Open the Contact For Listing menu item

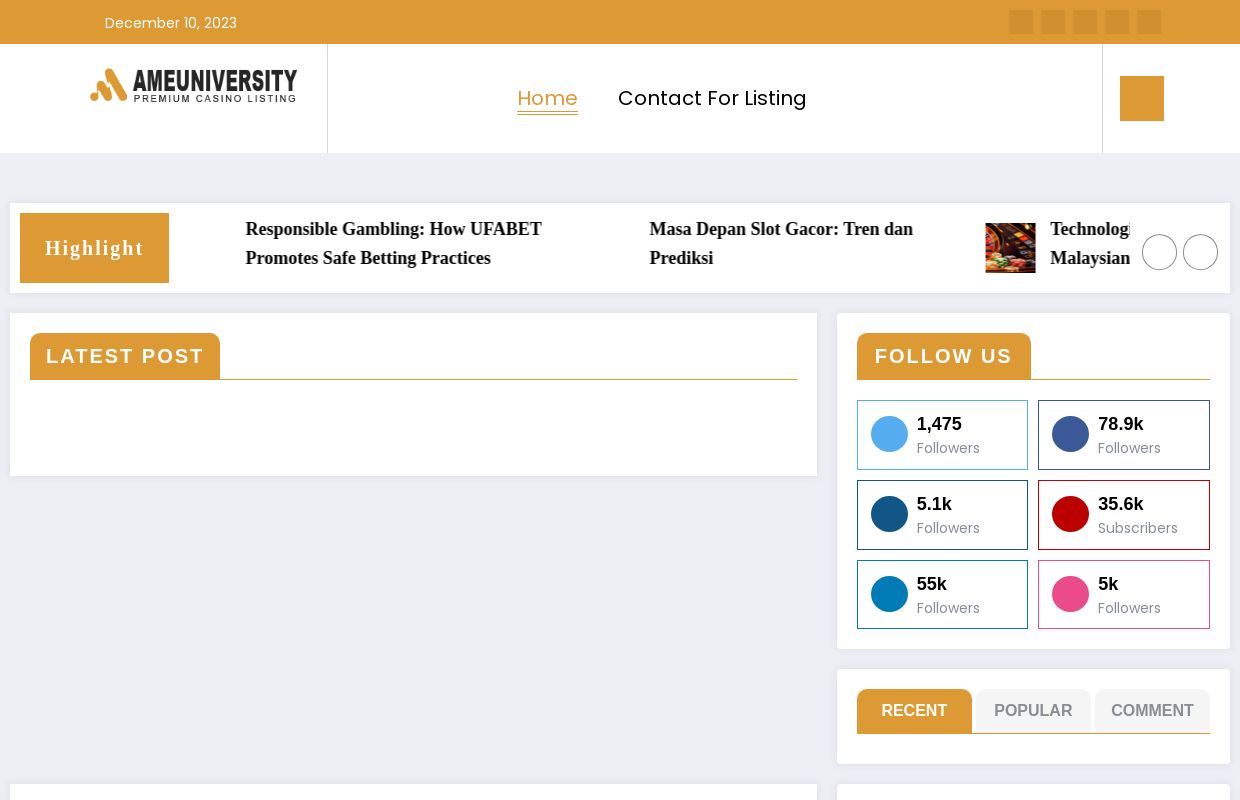[712, 98]
